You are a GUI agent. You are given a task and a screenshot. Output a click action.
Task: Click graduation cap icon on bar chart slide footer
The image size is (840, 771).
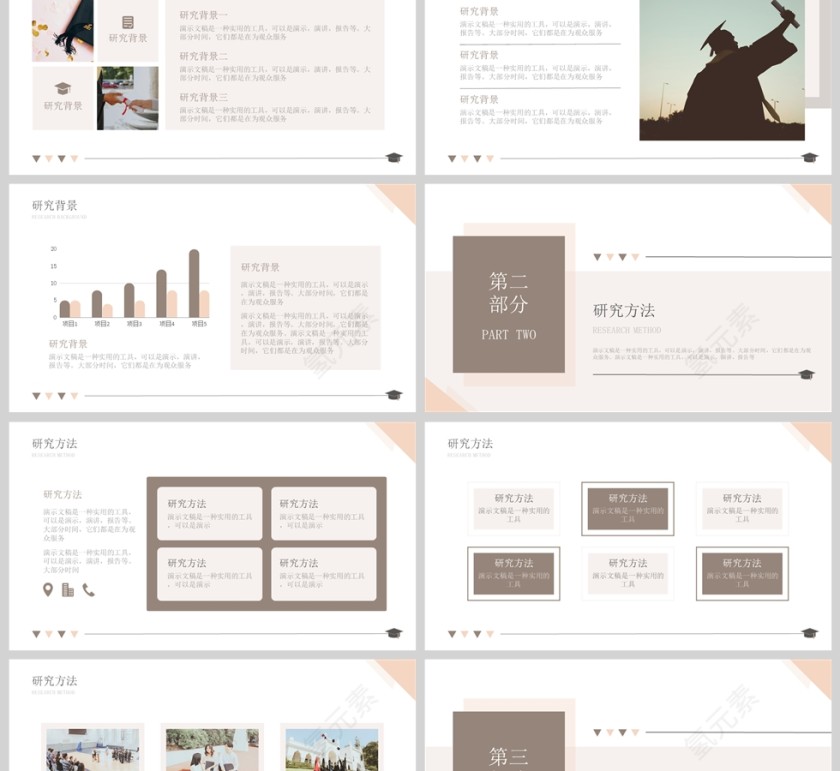point(394,395)
